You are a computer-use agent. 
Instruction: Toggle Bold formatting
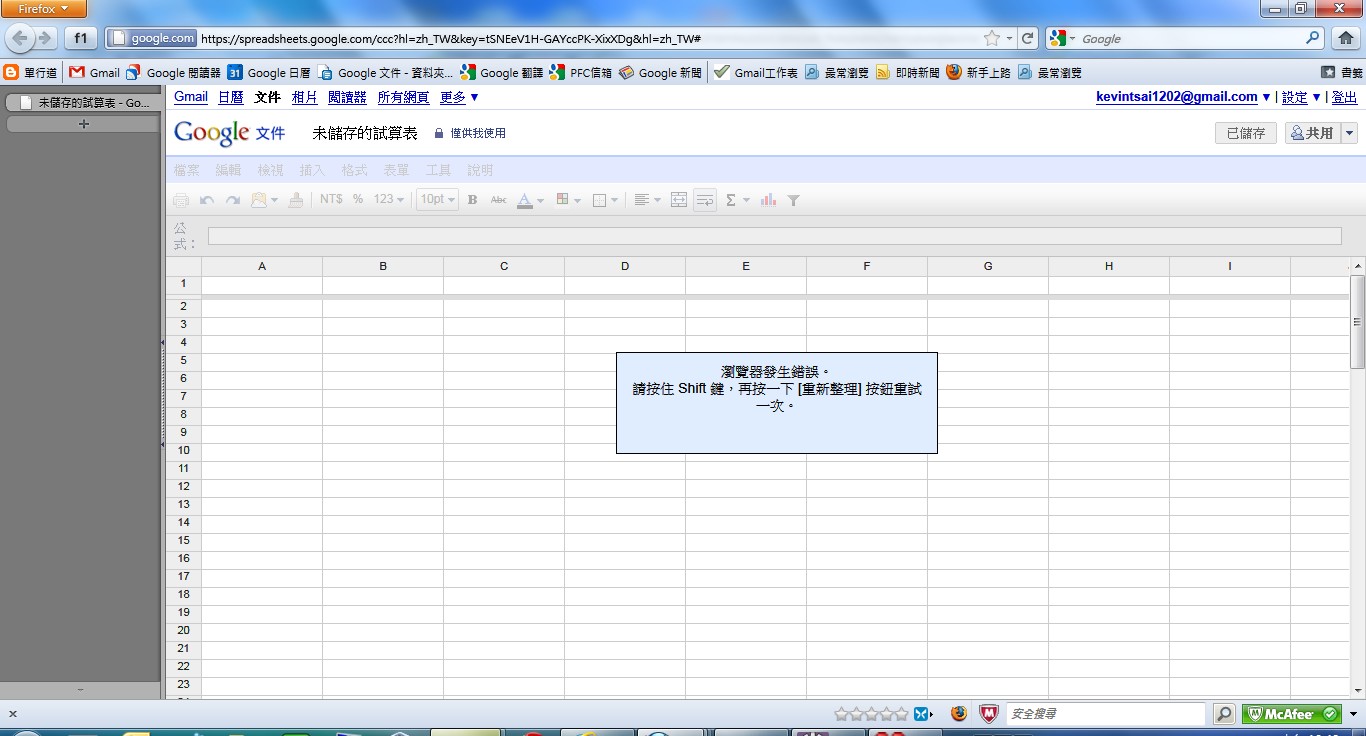(473, 200)
